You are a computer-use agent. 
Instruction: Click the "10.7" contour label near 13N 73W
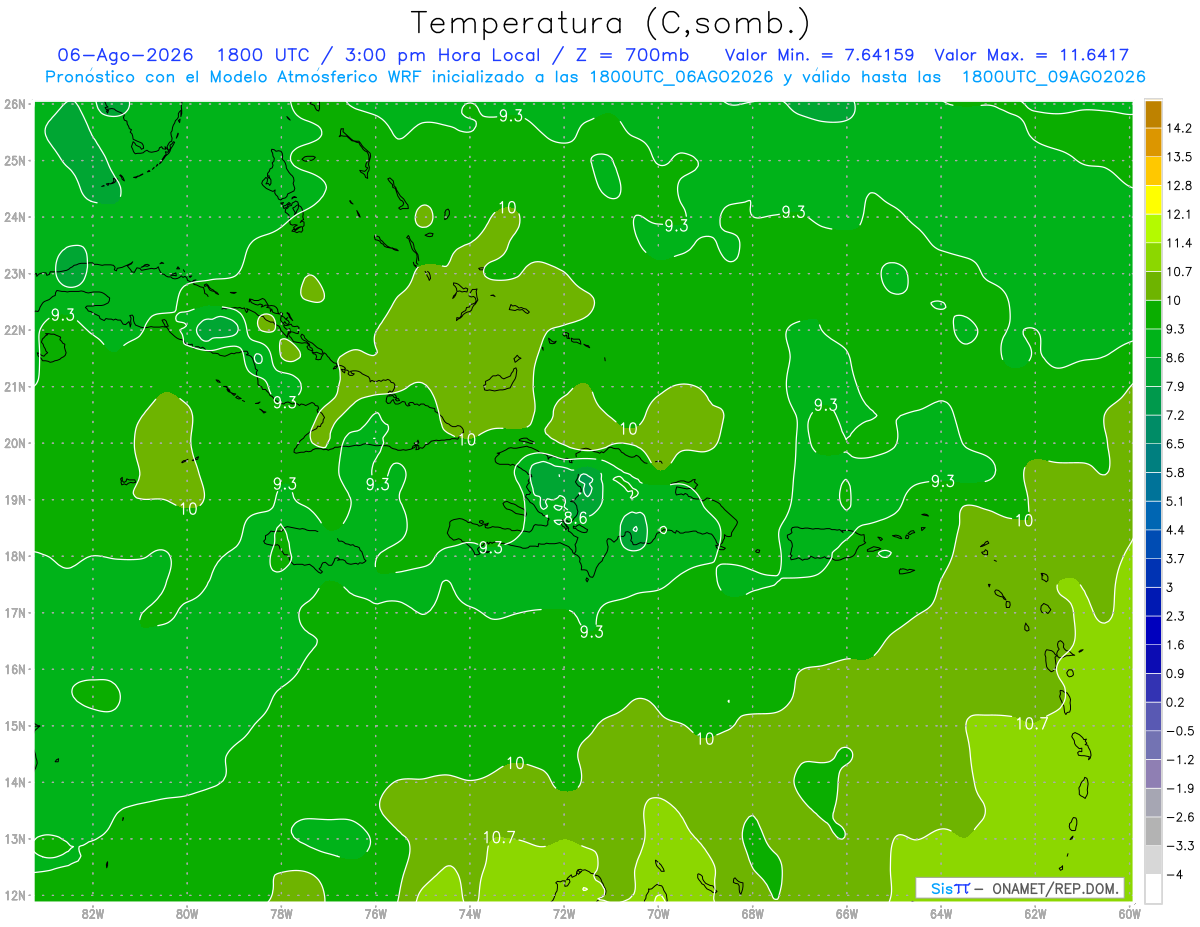tap(498, 837)
